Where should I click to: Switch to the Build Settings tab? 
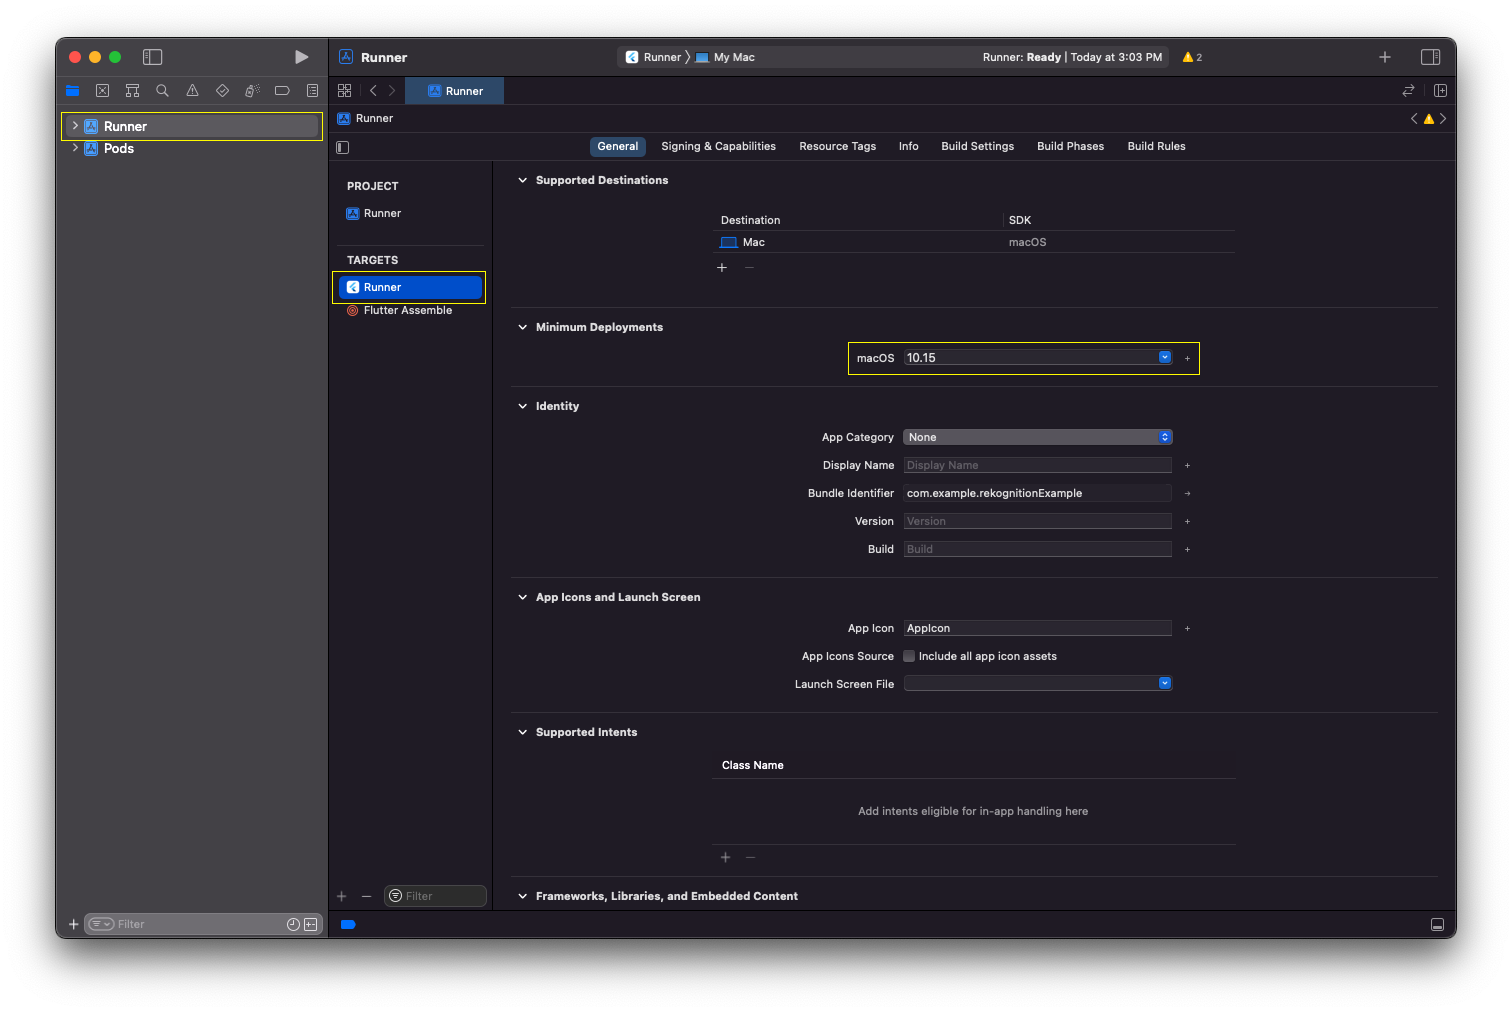[977, 146]
